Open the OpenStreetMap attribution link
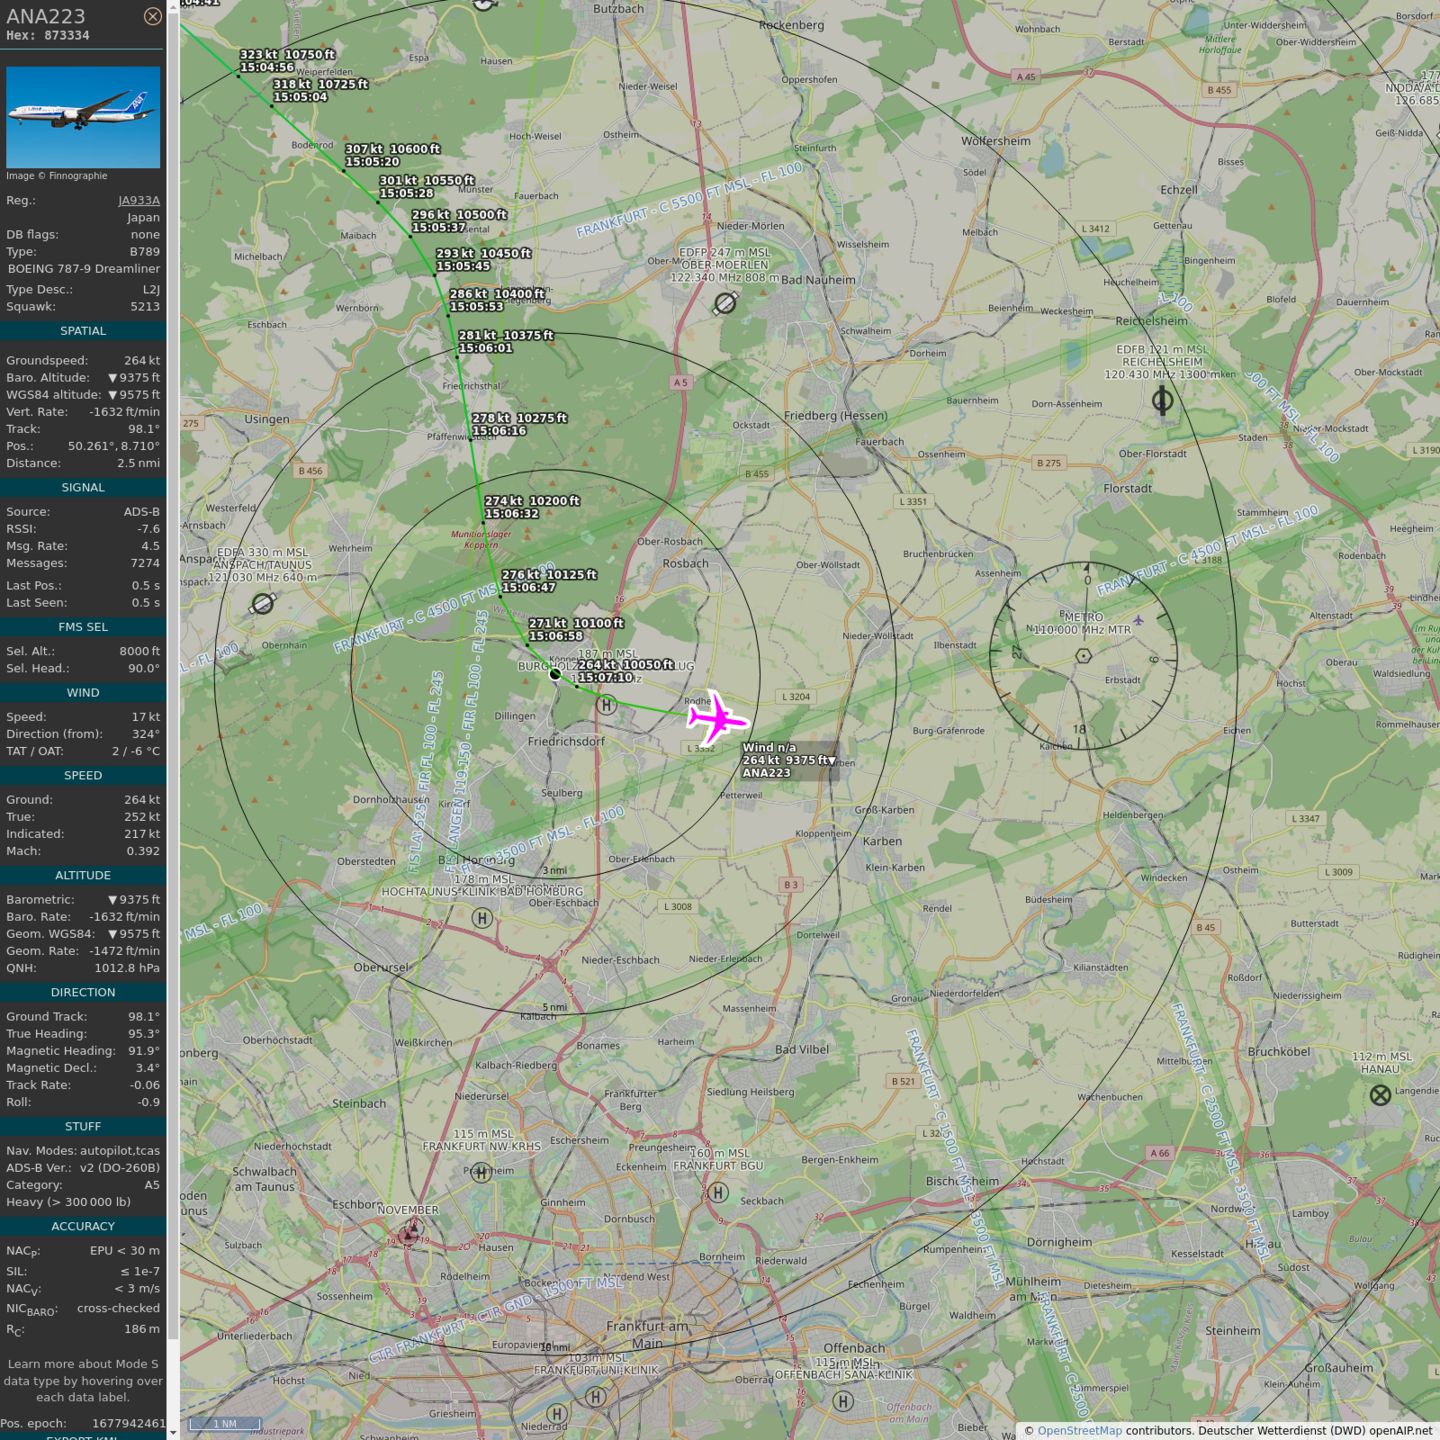The height and width of the screenshot is (1440, 1440). click(x=1079, y=1431)
